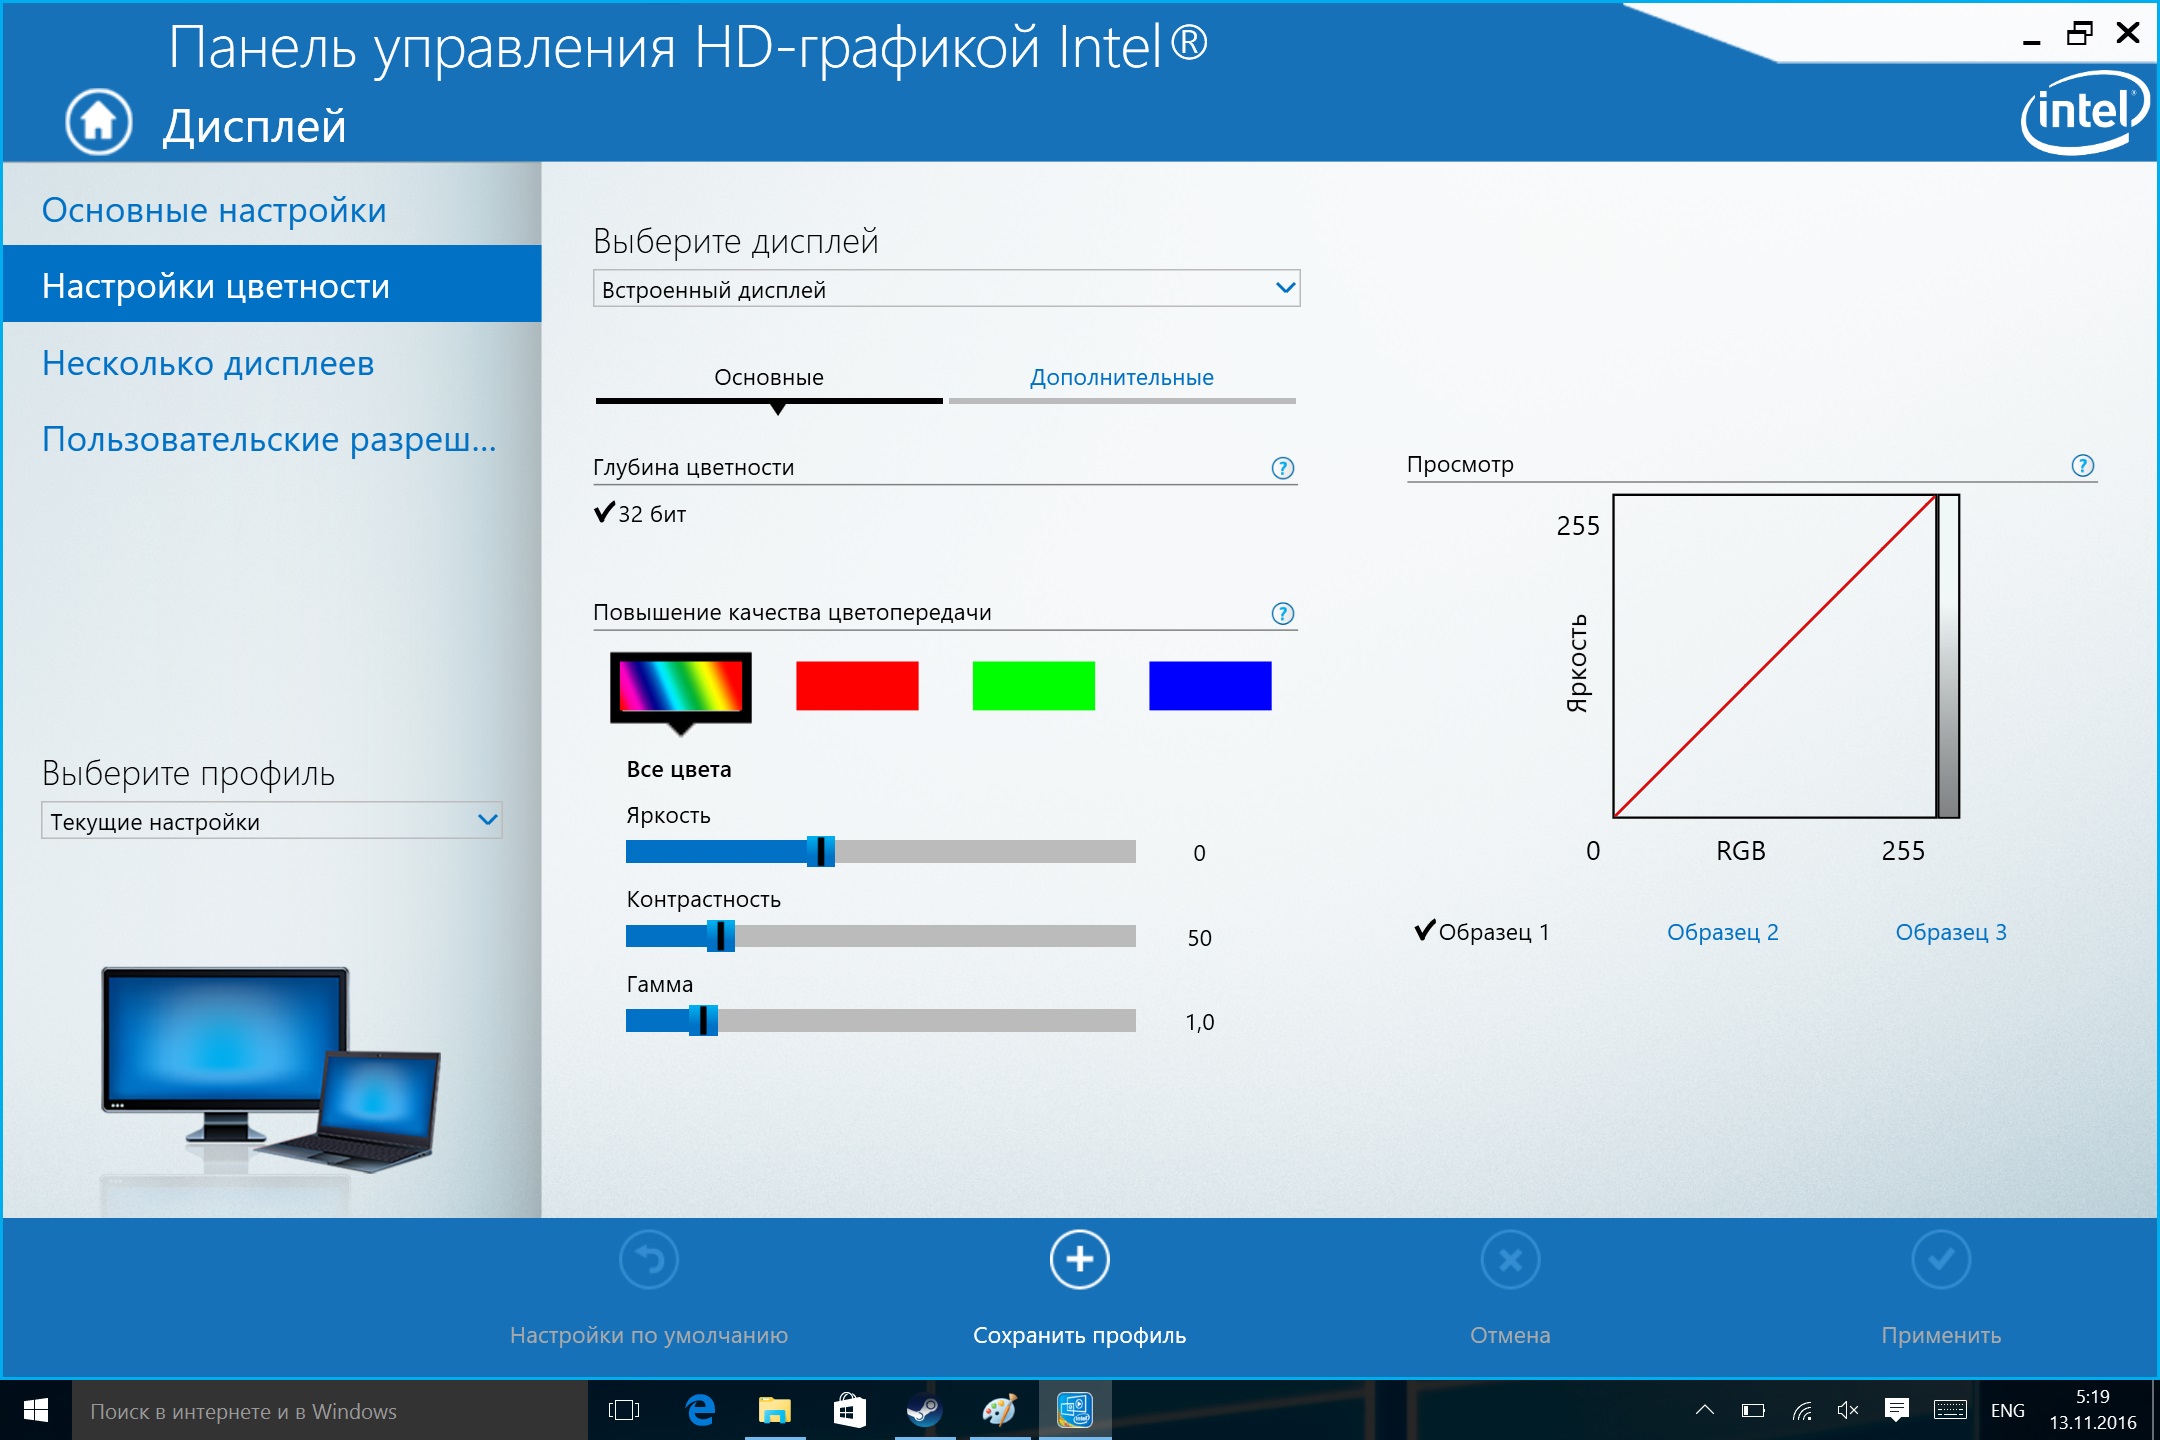Switch to Дополнительные tab
Image resolution: width=2160 pixels, height=1440 pixels.
click(1122, 379)
